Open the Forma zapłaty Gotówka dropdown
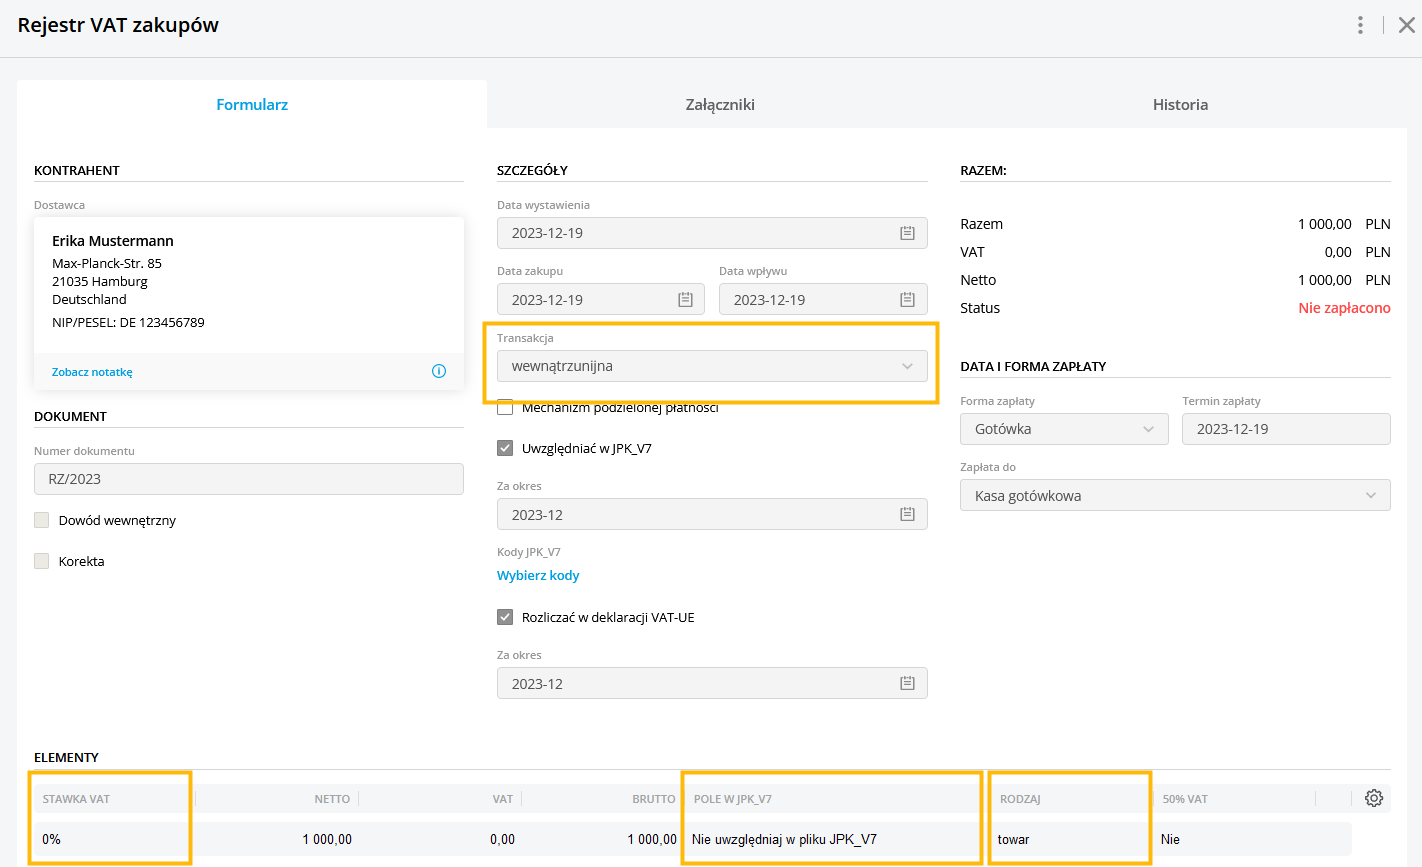This screenshot has height=867, width=1422. point(1063,429)
